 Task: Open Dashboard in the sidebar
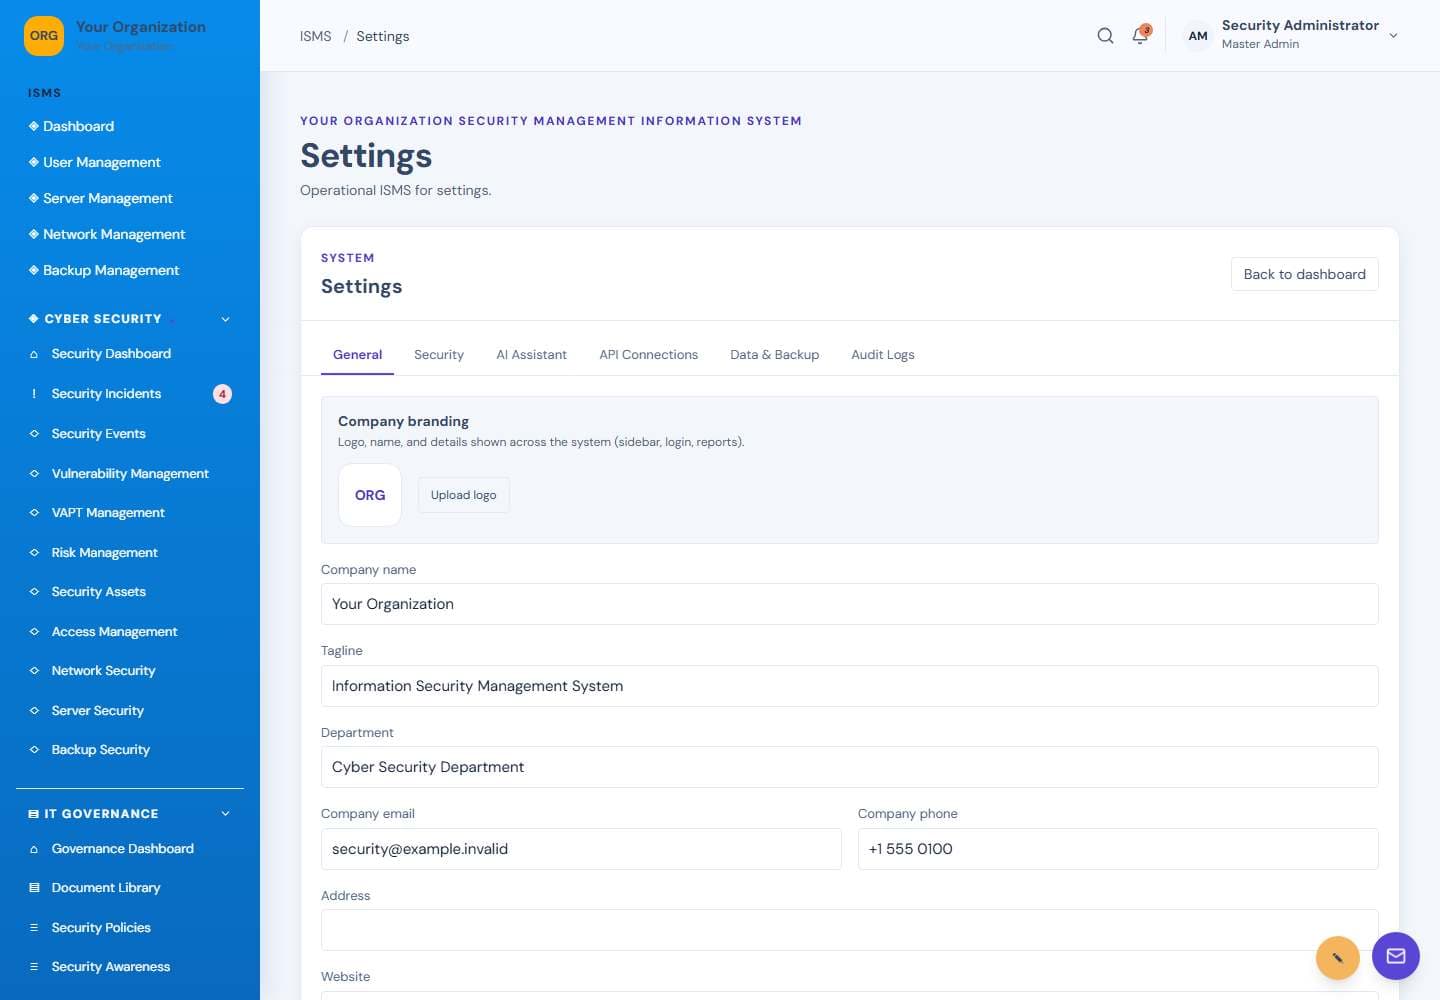coord(130,126)
